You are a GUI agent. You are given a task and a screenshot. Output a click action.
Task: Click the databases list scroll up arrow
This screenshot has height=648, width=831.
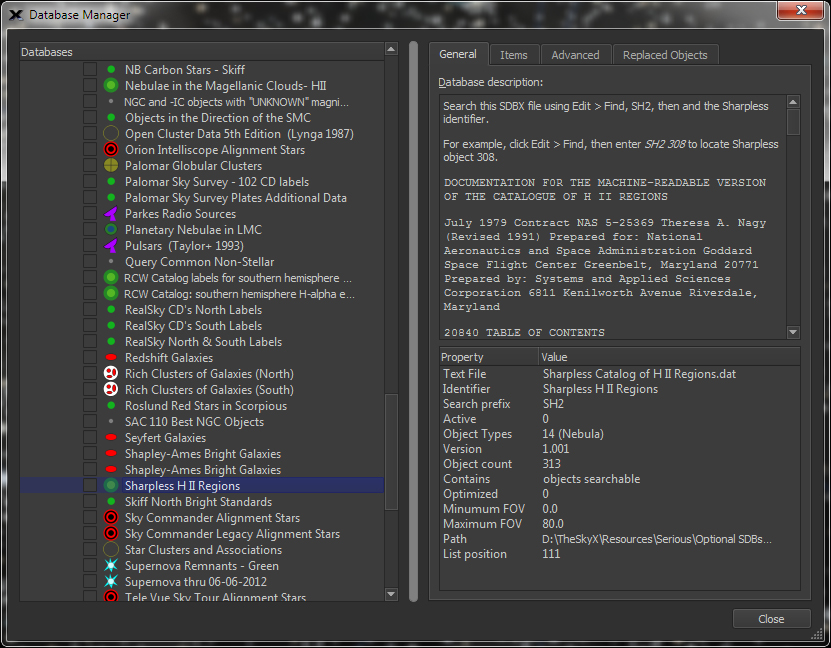(x=391, y=49)
